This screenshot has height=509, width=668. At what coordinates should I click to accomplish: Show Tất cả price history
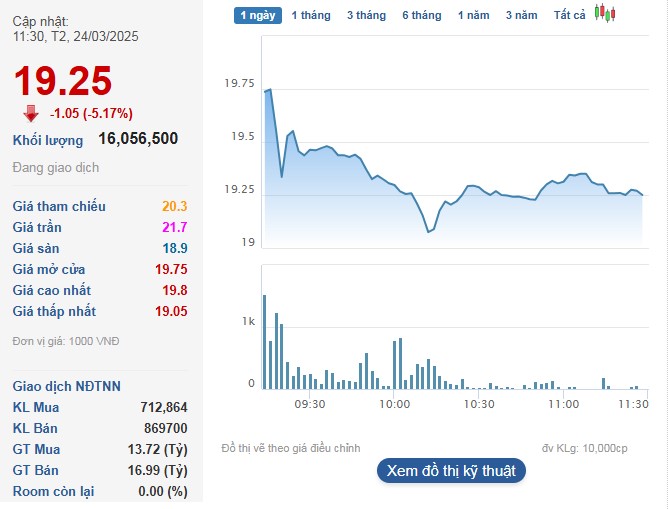pyautogui.click(x=569, y=15)
